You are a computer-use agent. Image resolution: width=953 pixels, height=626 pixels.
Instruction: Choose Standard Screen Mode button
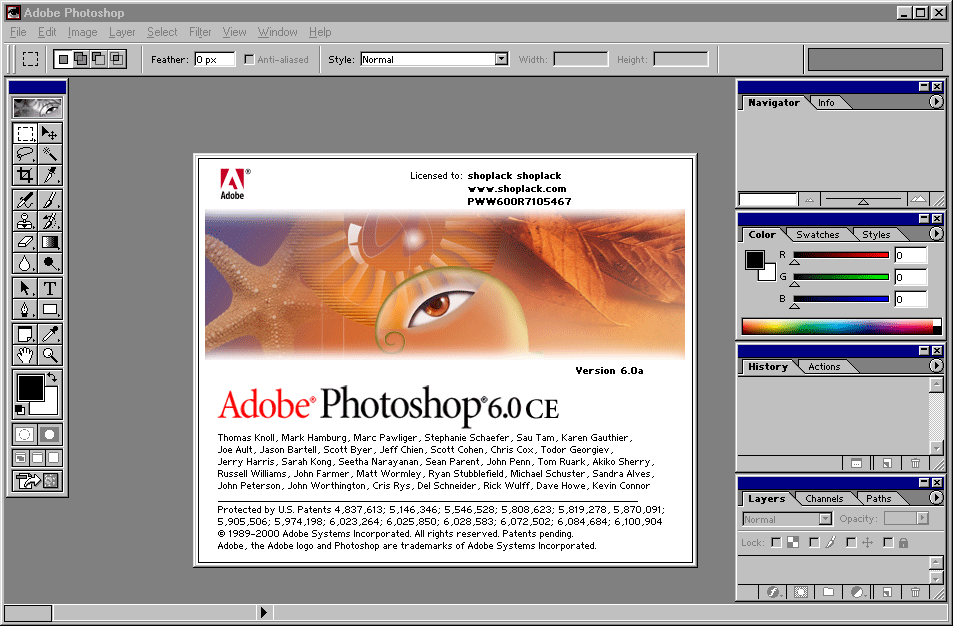(21, 458)
